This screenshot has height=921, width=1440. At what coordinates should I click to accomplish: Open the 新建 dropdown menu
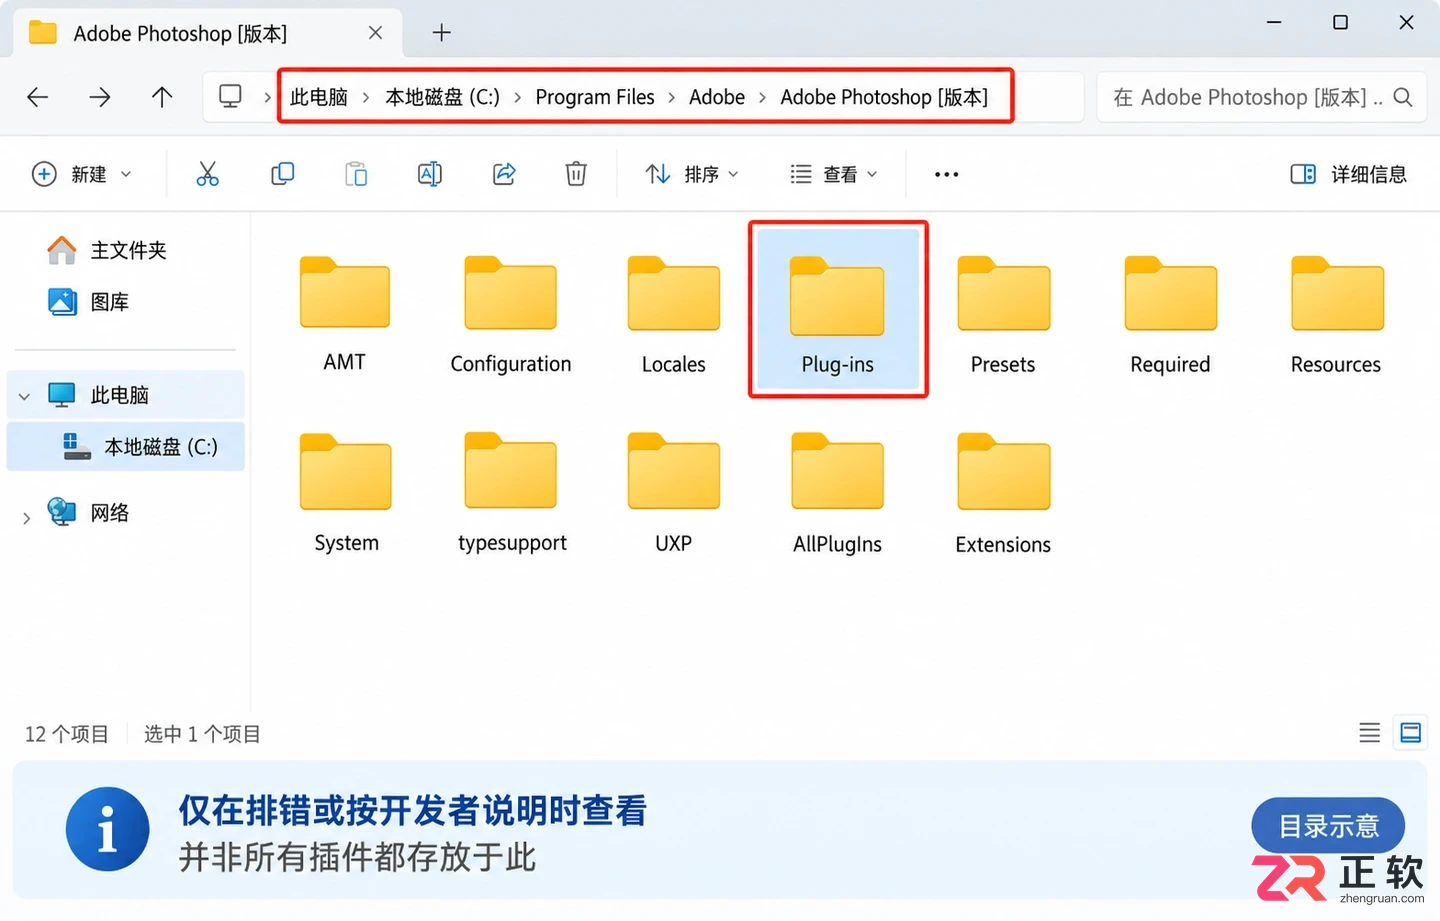coord(82,174)
